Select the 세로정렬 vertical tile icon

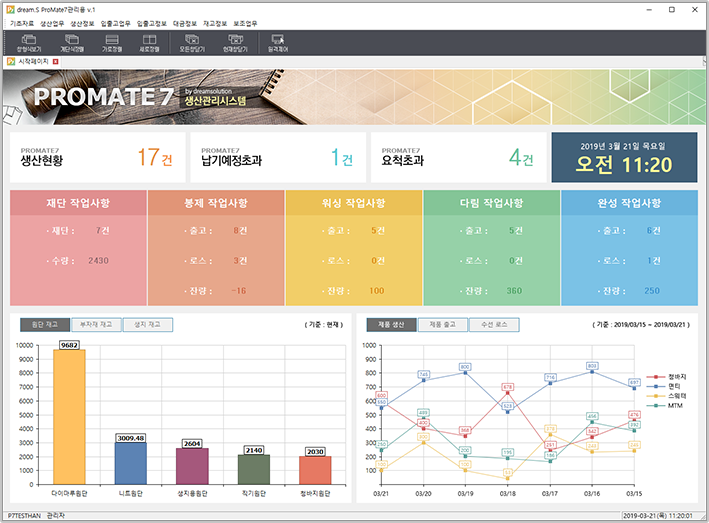tap(149, 43)
